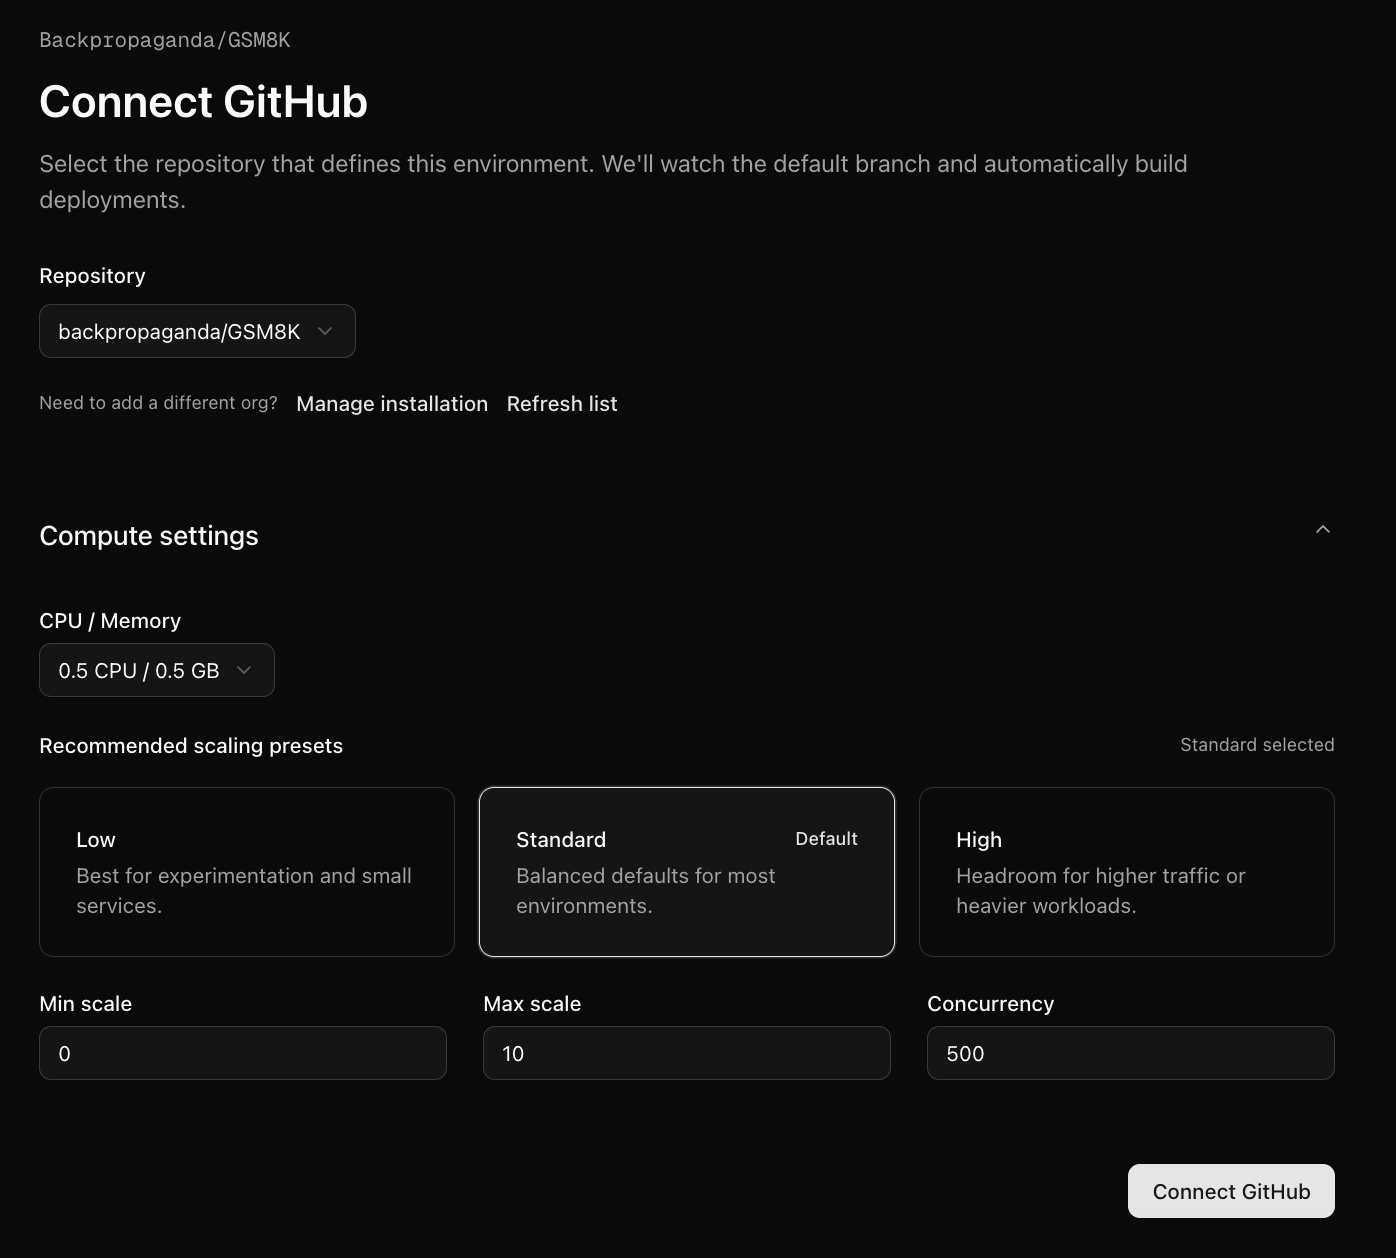Click the Repository dropdown chevron
The height and width of the screenshot is (1258, 1396).
[324, 331]
